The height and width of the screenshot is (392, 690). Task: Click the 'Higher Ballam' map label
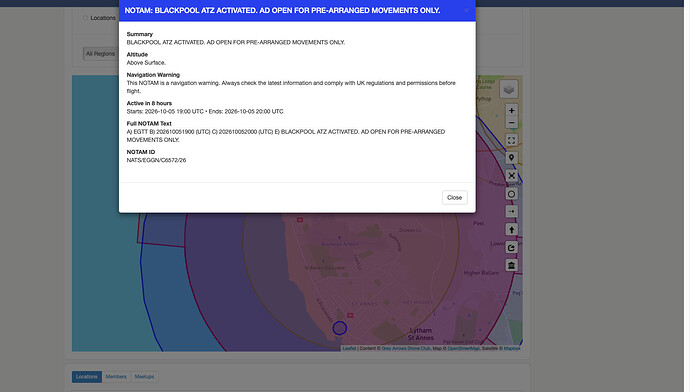481,273
